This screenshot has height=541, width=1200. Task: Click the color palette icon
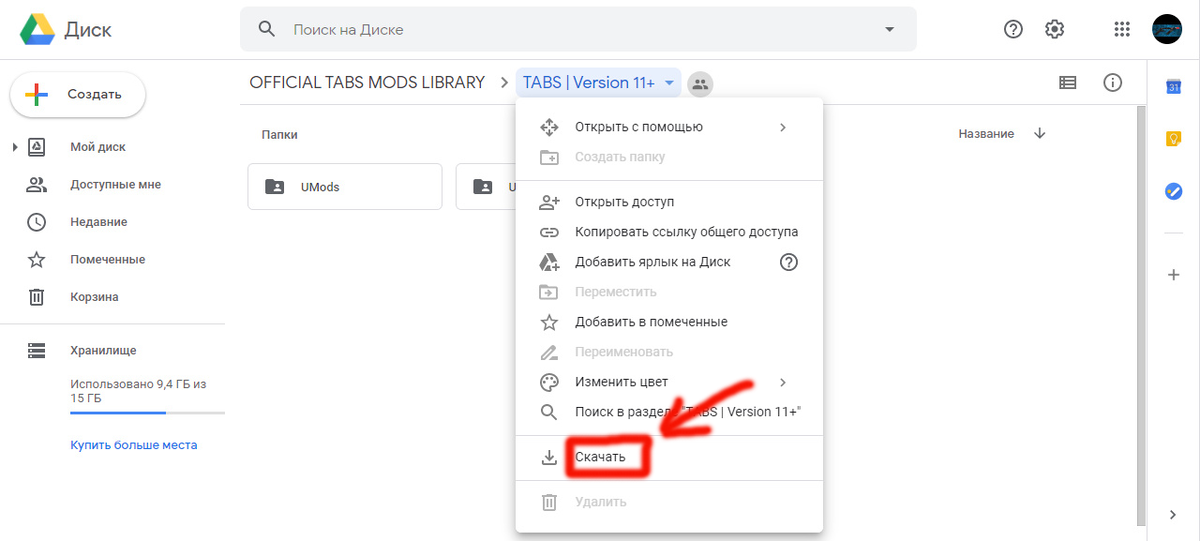tap(549, 382)
